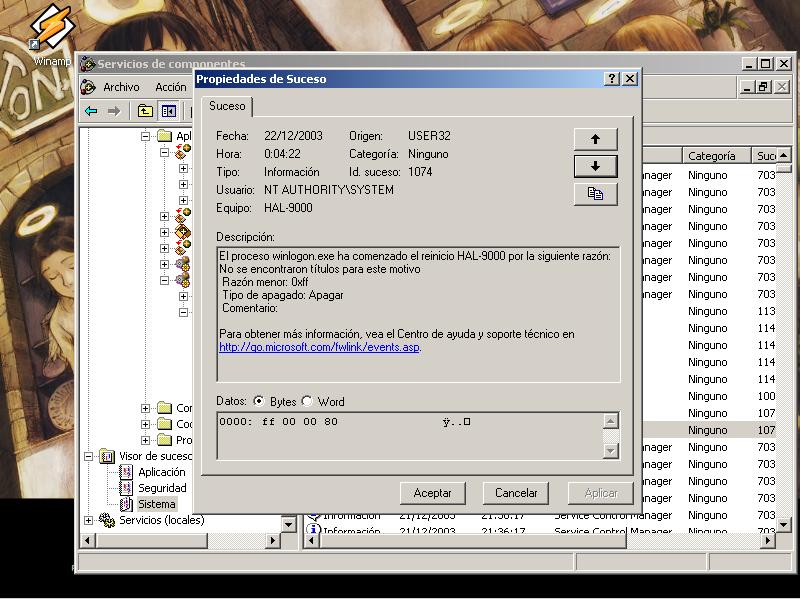
Task: Go to previous event with up arrow
Action: (595, 139)
